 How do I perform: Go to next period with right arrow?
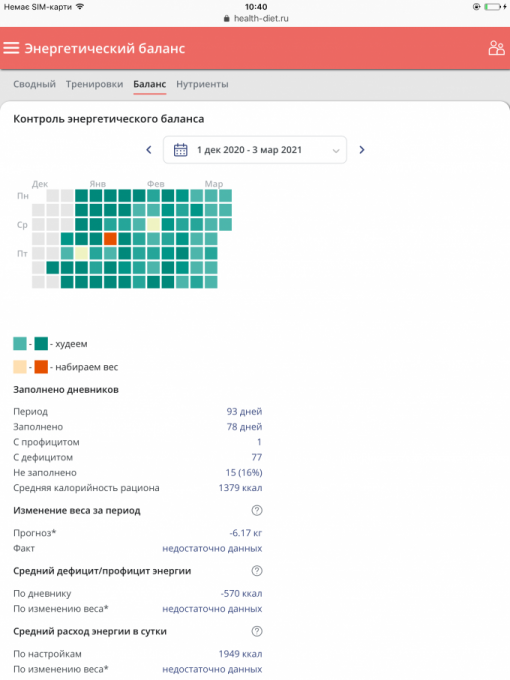(x=362, y=150)
